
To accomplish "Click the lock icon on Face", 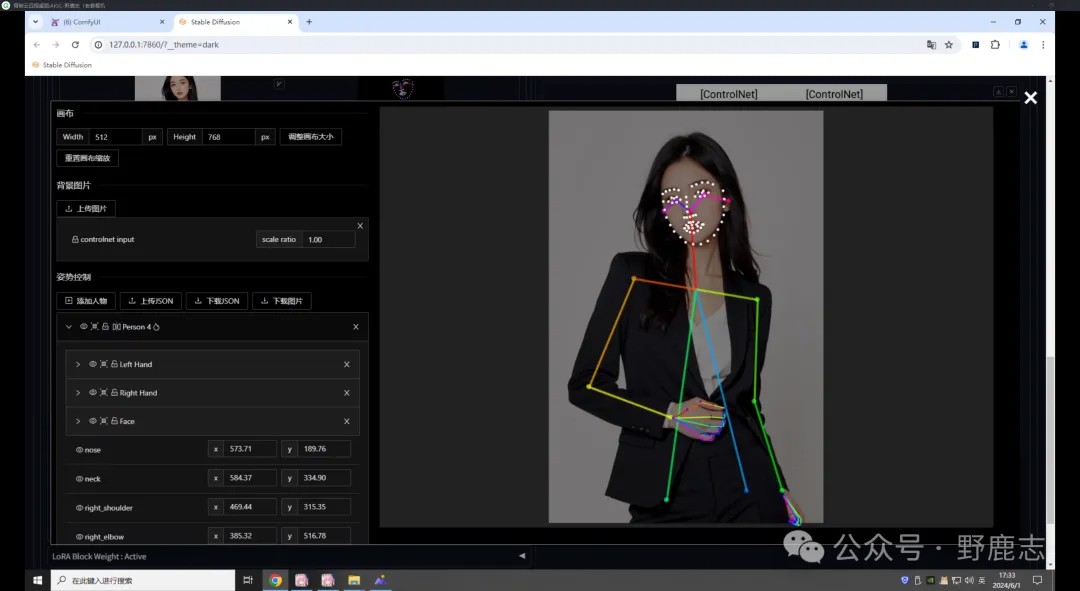I will pyautogui.click(x=114, y=421).
